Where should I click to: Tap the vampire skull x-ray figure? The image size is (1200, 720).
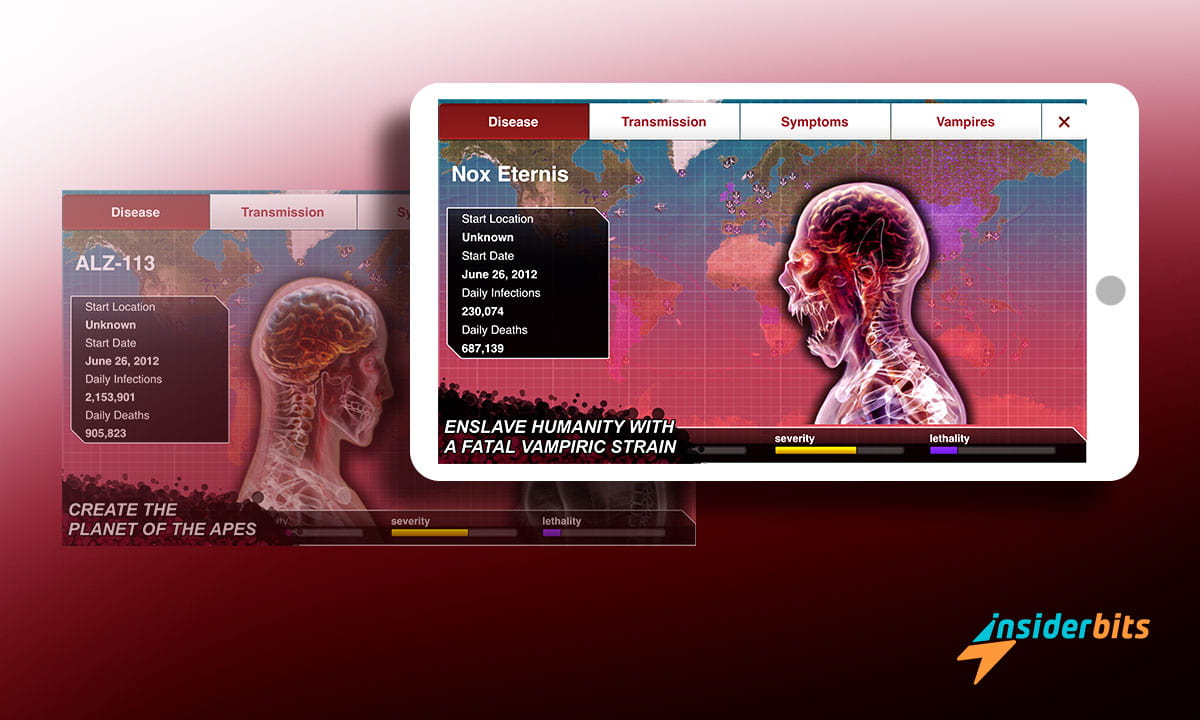(870, 300)
